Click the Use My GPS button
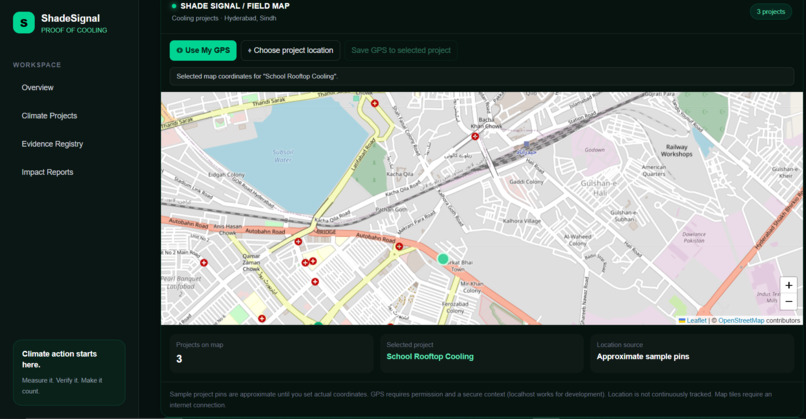Screen dimensions: 806x419 tap(203, 50)
